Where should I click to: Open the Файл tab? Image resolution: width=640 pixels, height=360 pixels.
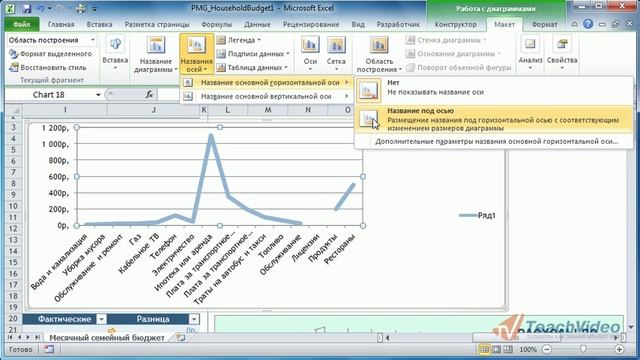(22, 24)
